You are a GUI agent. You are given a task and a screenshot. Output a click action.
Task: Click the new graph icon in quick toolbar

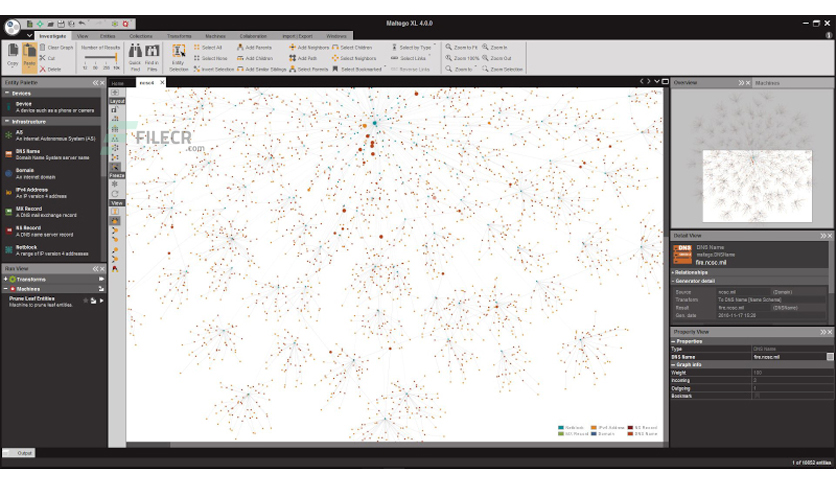click(30, 24)
